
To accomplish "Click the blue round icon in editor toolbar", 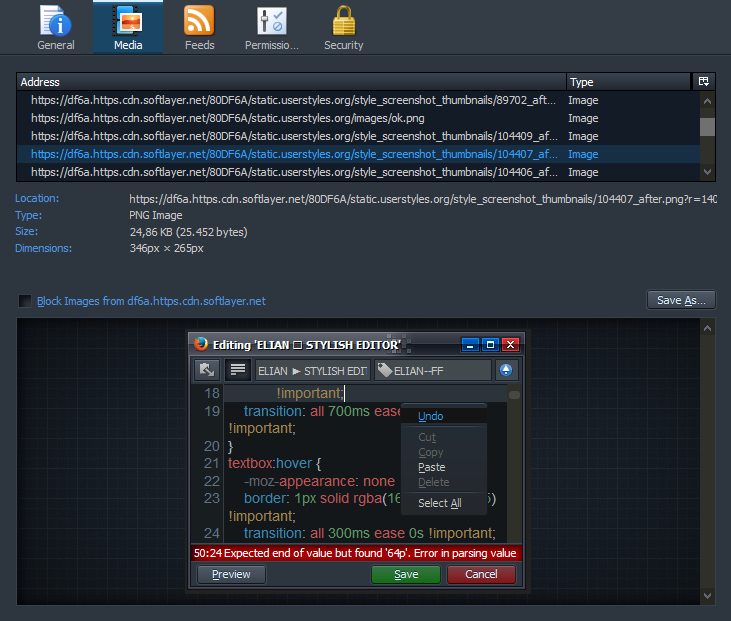I will coord(506,371).
